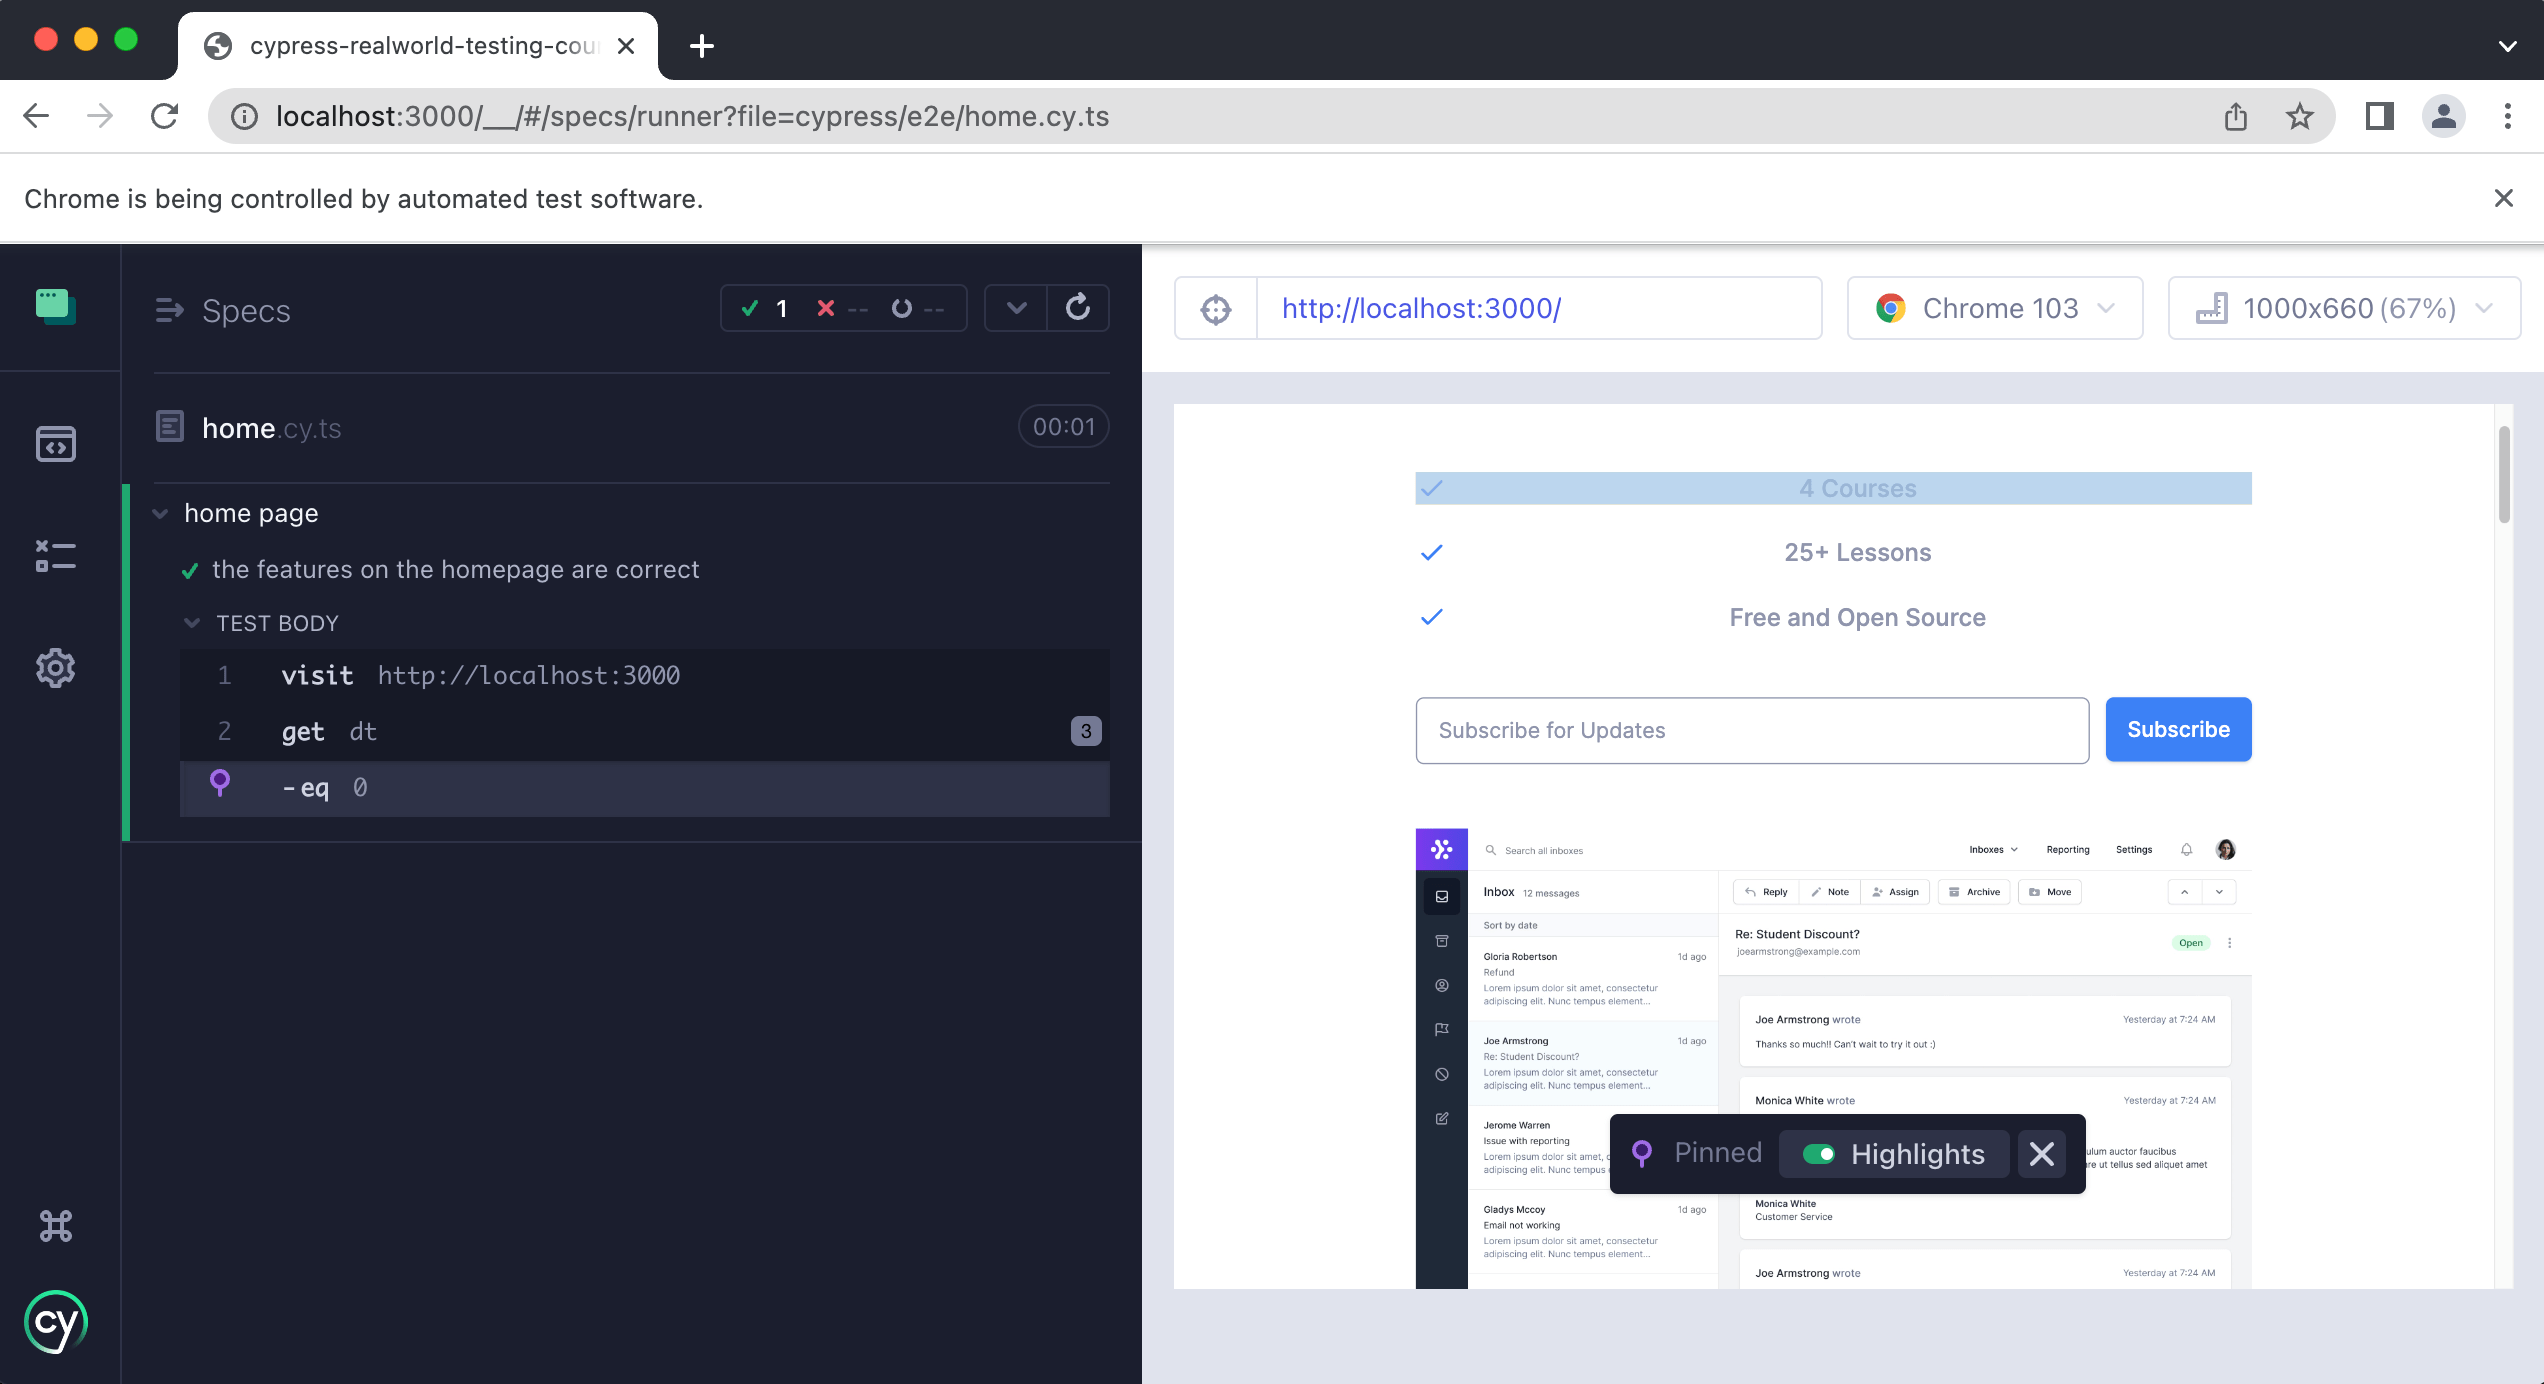The width and height of the screenshot is (2544, 1384).
Task: Select the cypress-realworld-testing browser tab
Action: 420,46
